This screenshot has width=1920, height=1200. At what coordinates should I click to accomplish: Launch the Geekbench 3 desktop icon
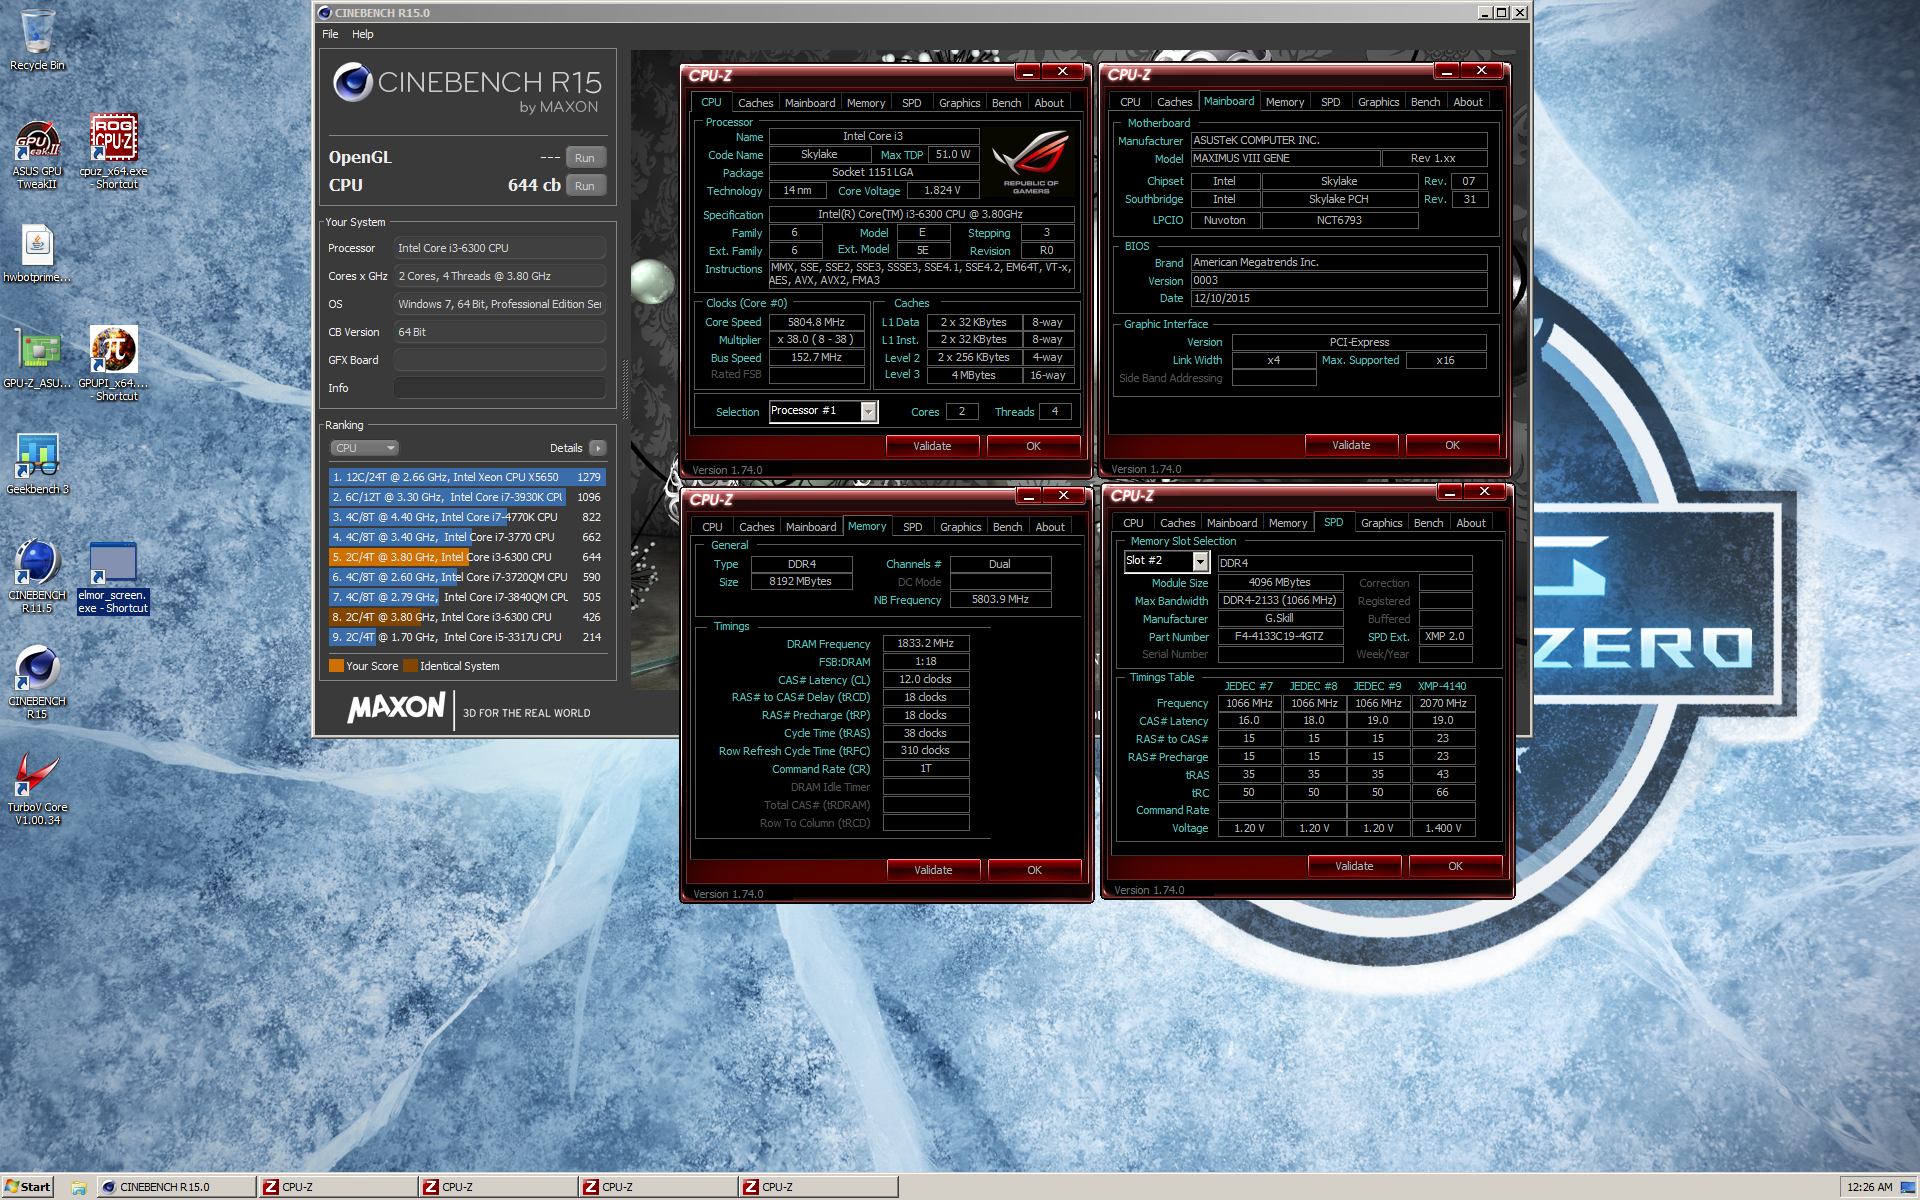[37, 464]
